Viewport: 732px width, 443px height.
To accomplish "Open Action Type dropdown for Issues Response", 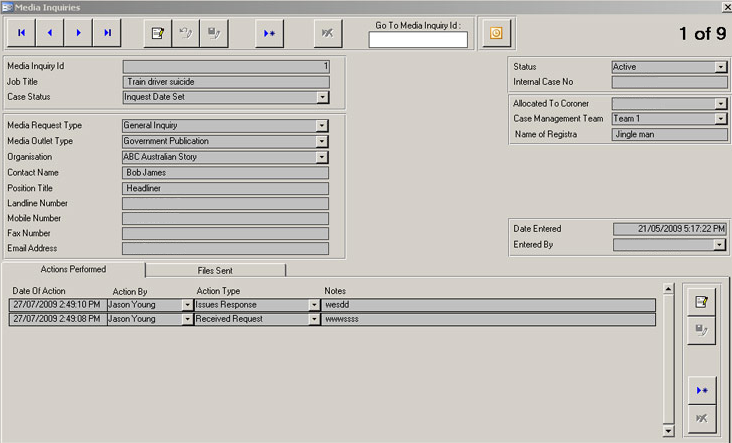I will tap(314, 305).
